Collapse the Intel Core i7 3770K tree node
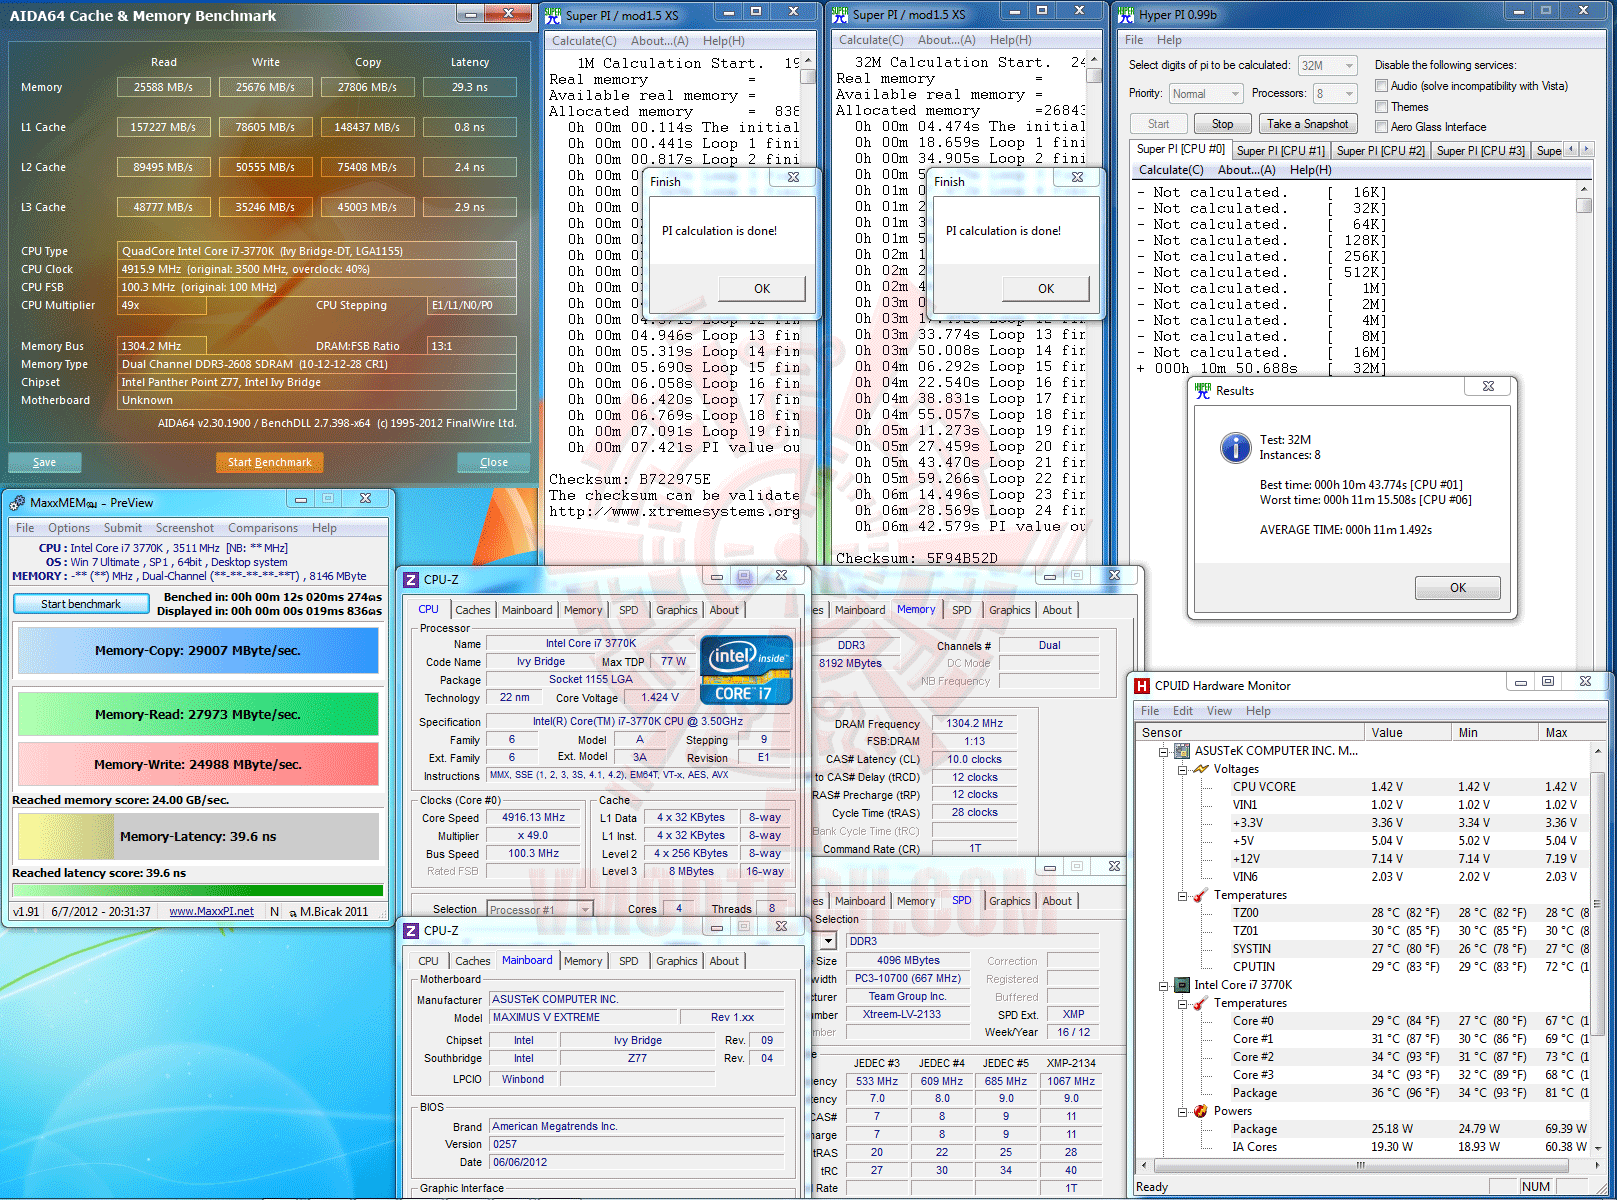Viewport: 1617px width, 1200px height. tap(1164, 985)
